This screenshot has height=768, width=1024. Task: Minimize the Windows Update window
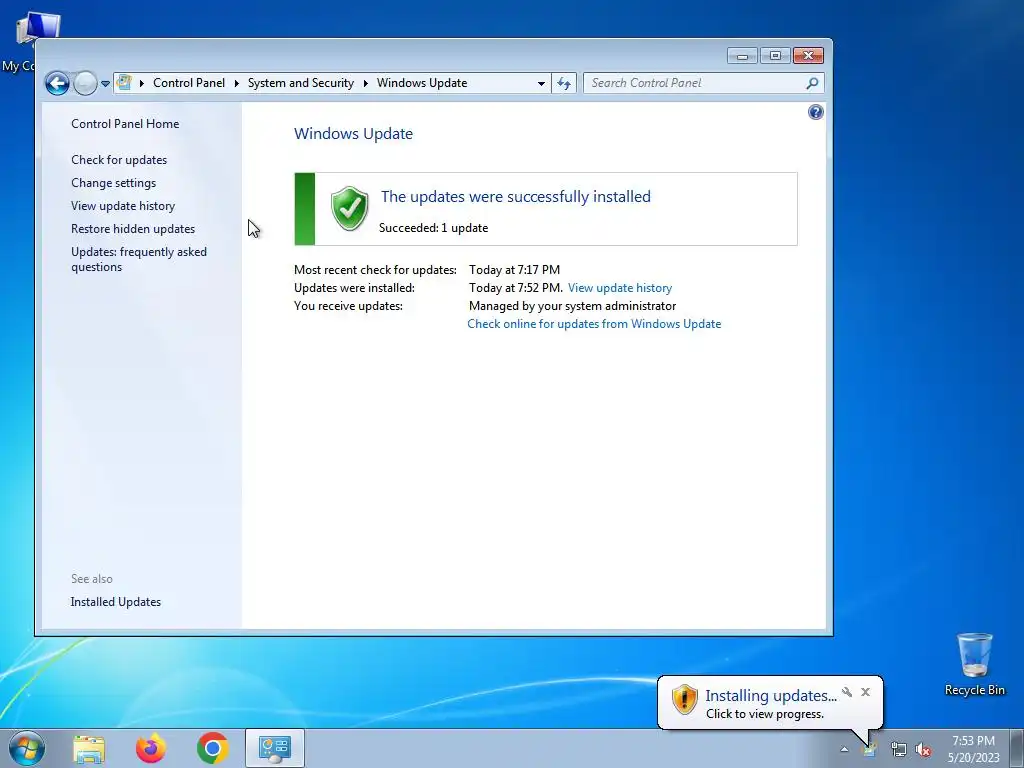point(743,56)
